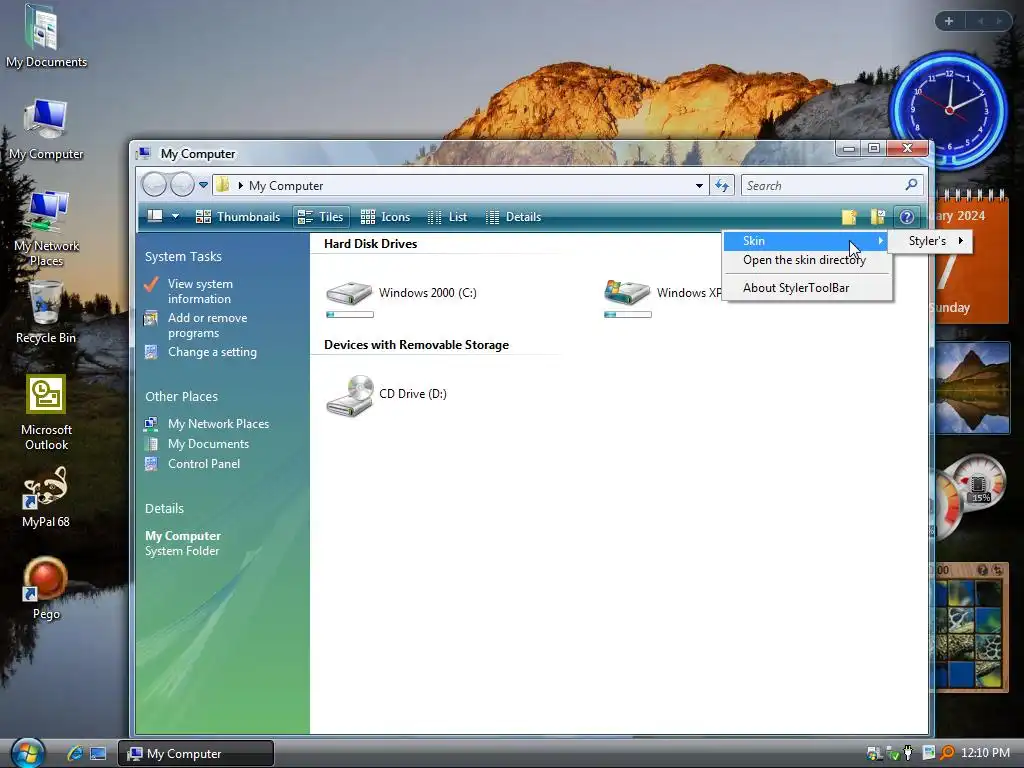Click Show Desktop quick launch icon

point(98,754)
